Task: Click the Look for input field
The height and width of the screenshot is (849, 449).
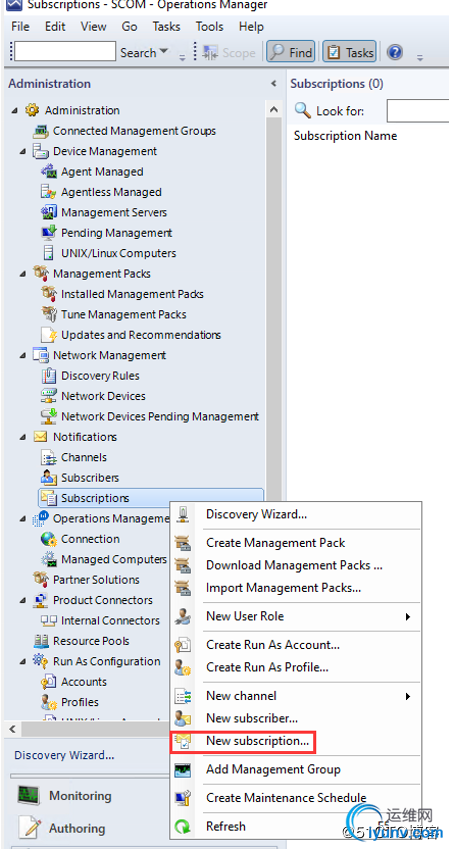Action: 418,112
